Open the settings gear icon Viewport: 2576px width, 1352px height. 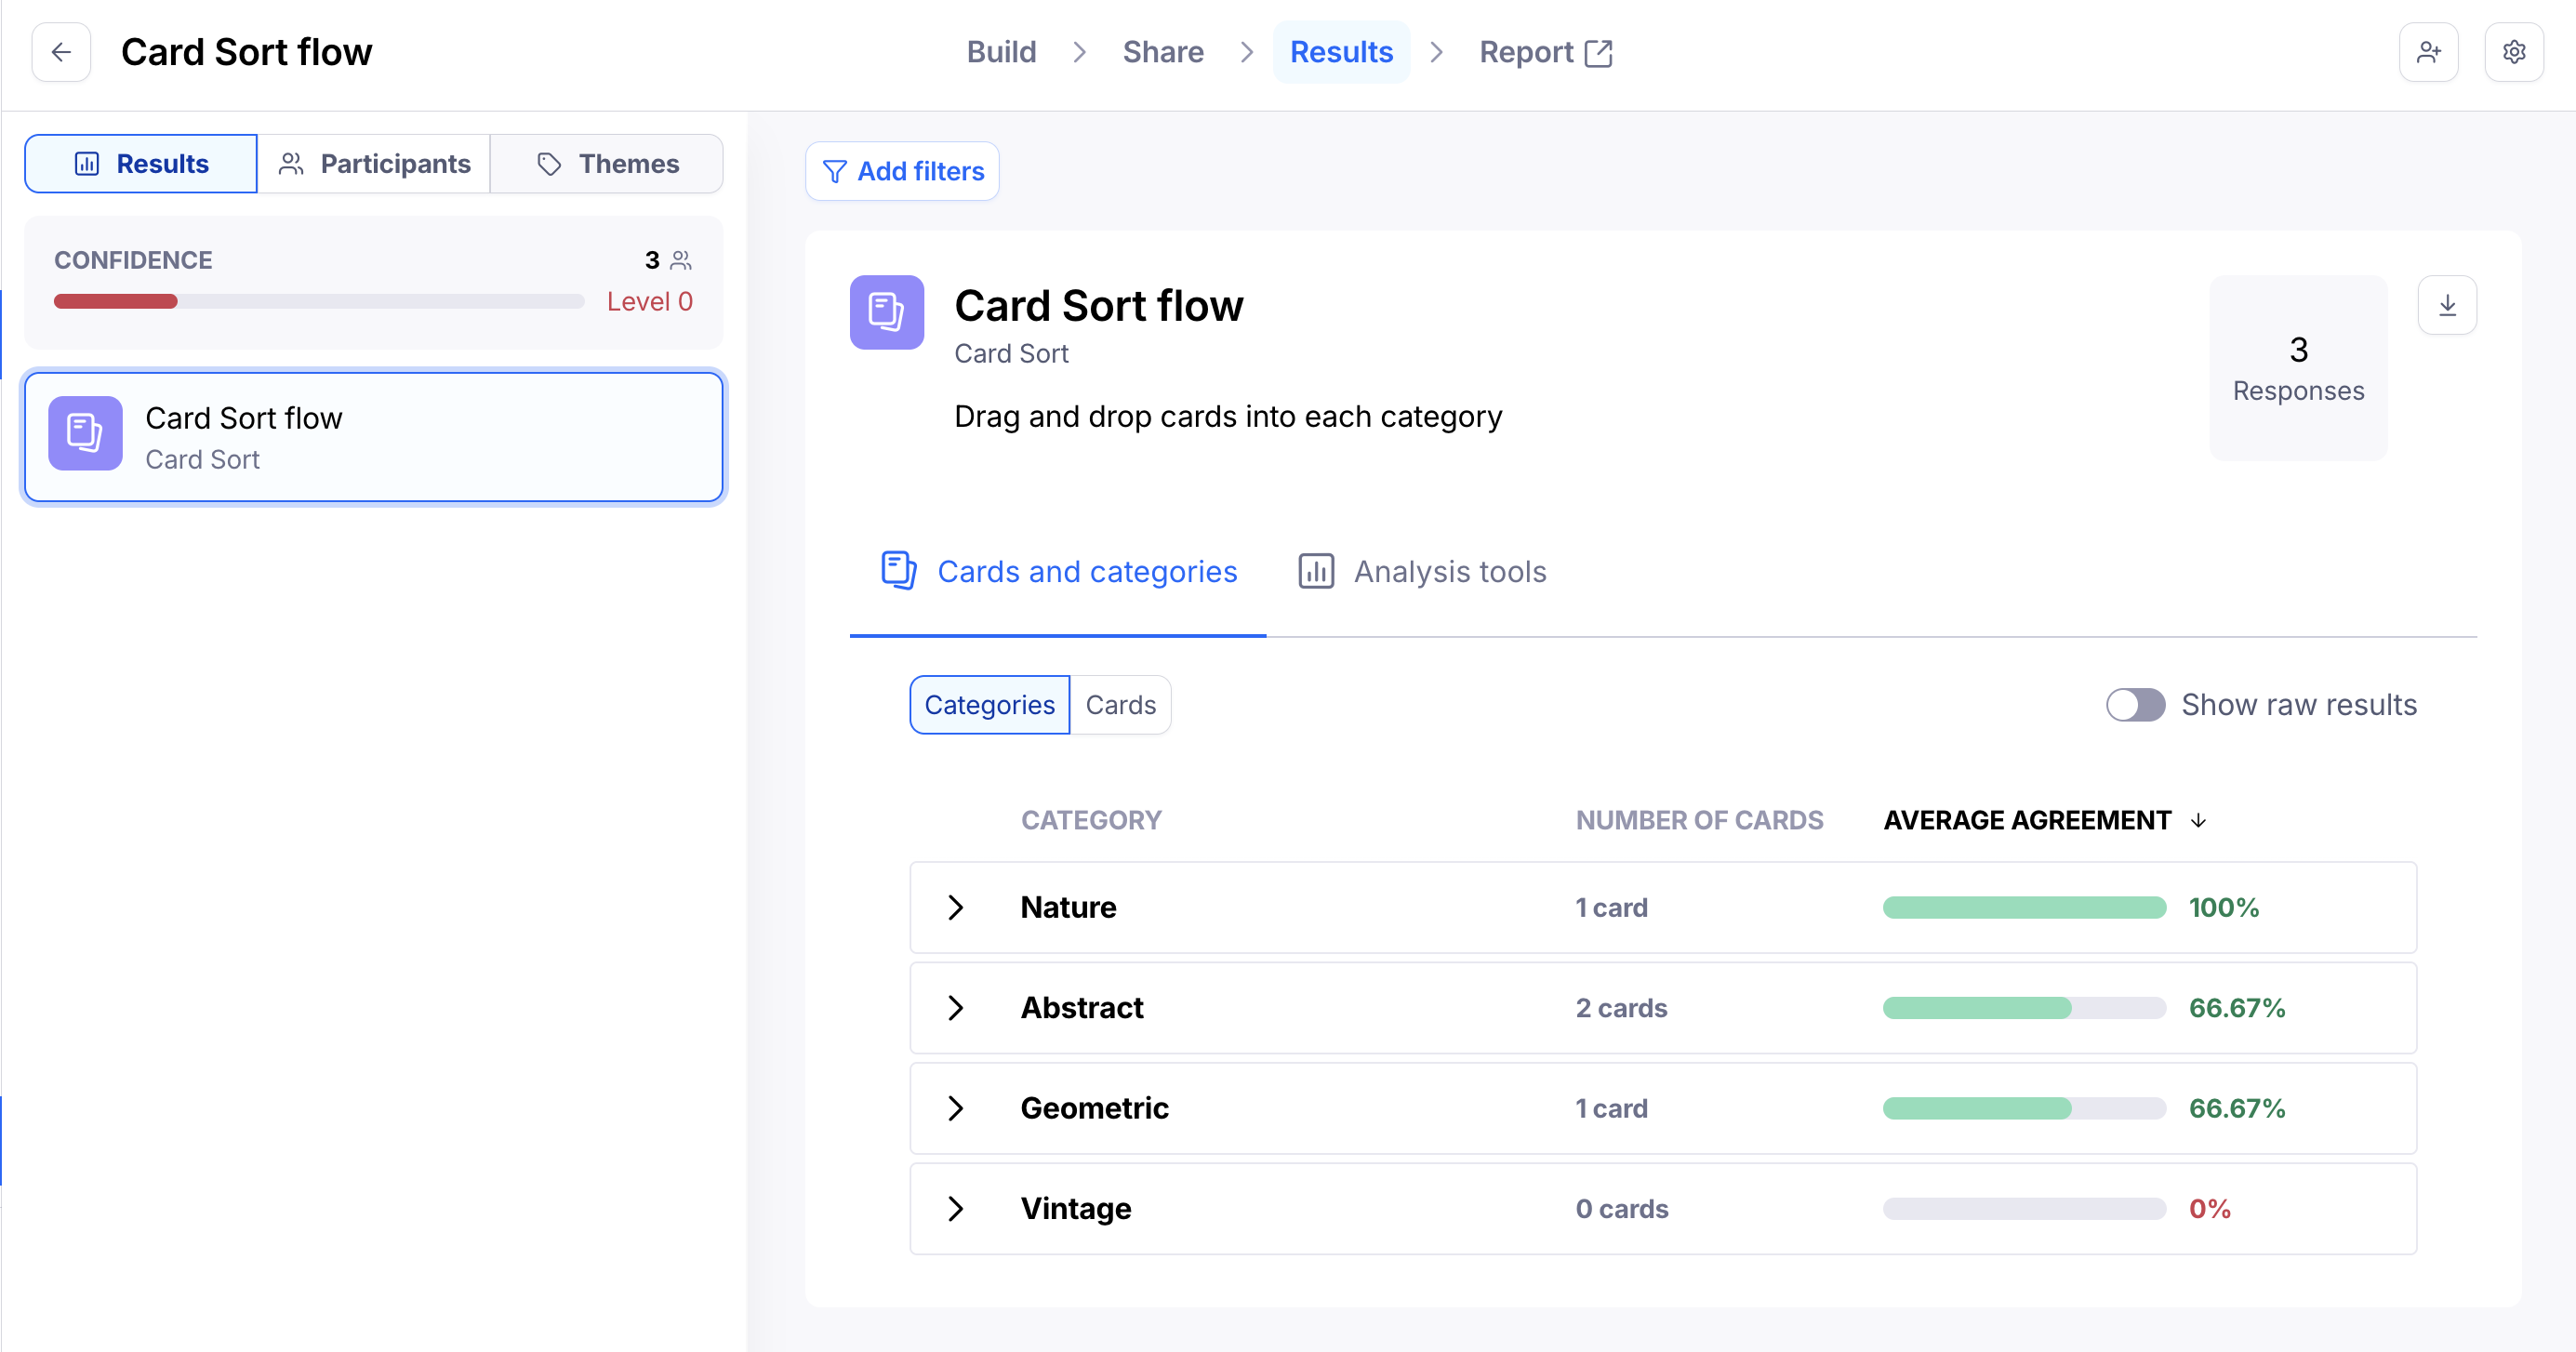coord(2513,52)
